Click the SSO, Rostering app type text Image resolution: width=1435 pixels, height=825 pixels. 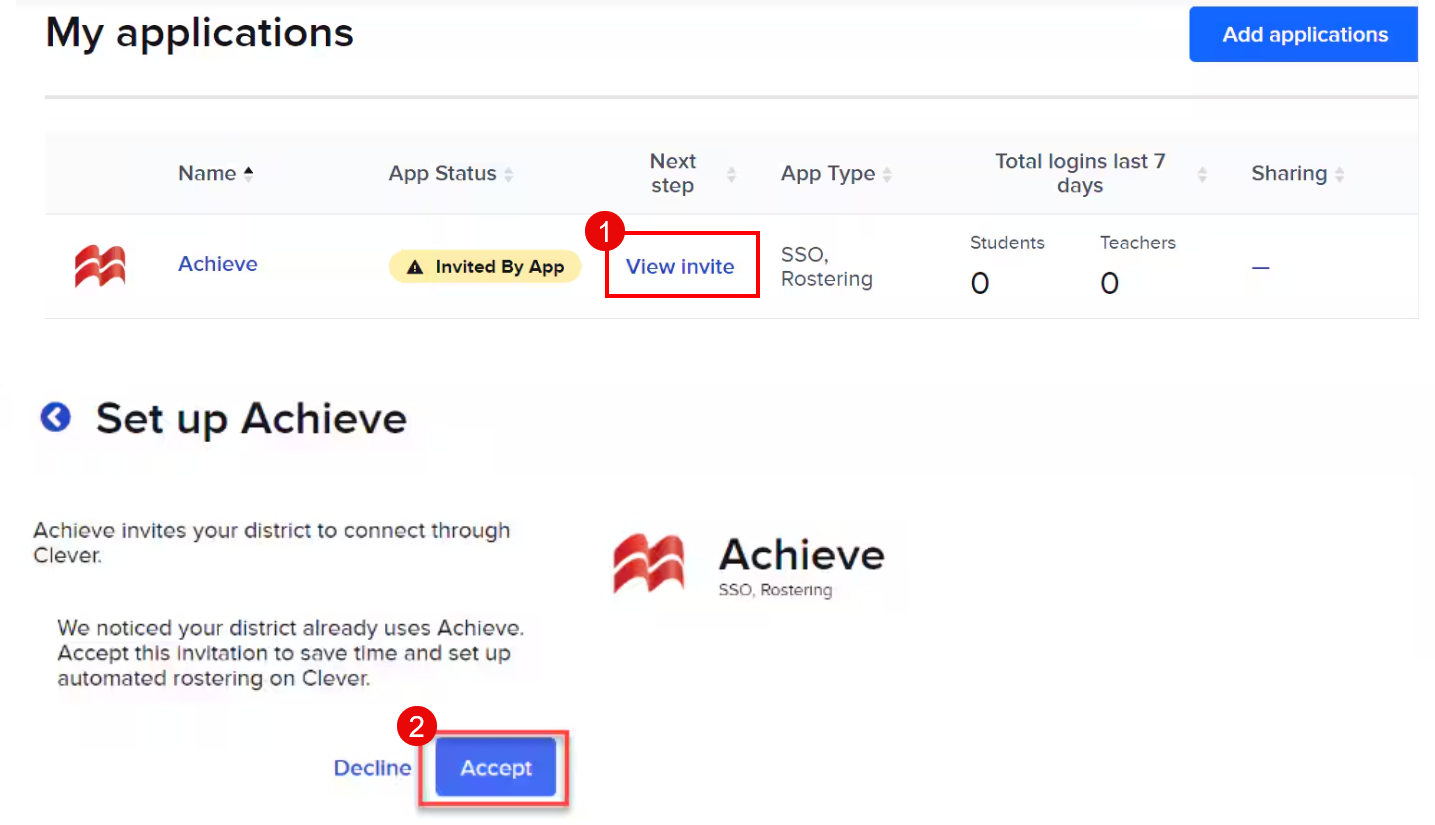[826, 266]
